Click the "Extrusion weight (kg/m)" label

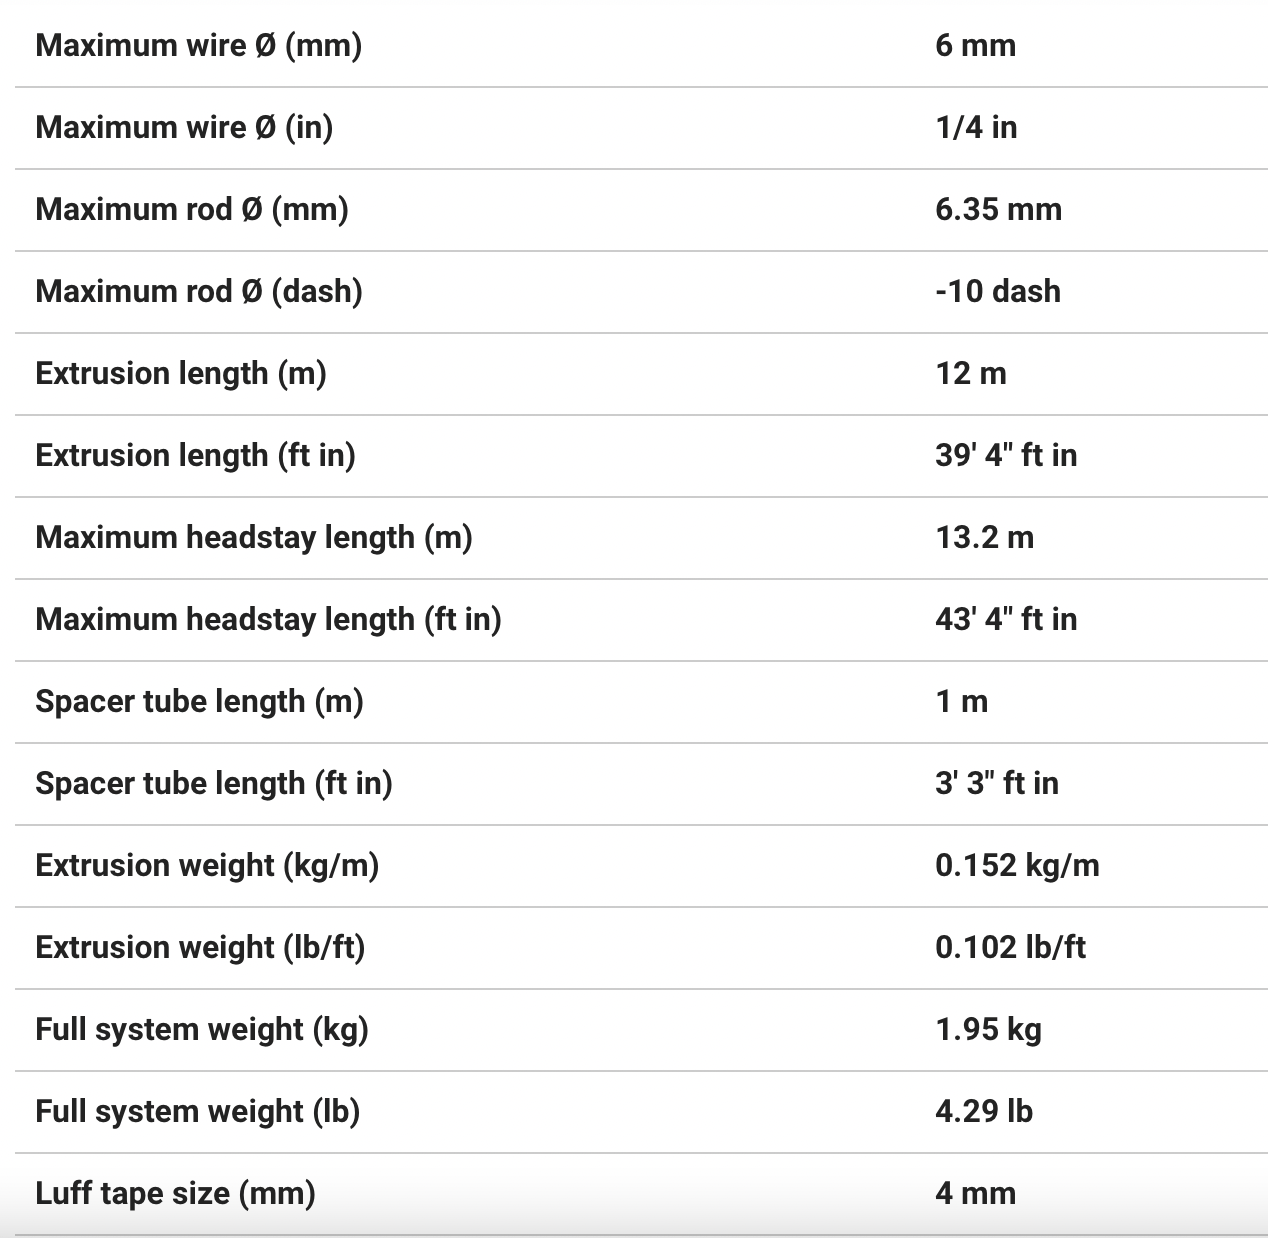coord(207,866)
